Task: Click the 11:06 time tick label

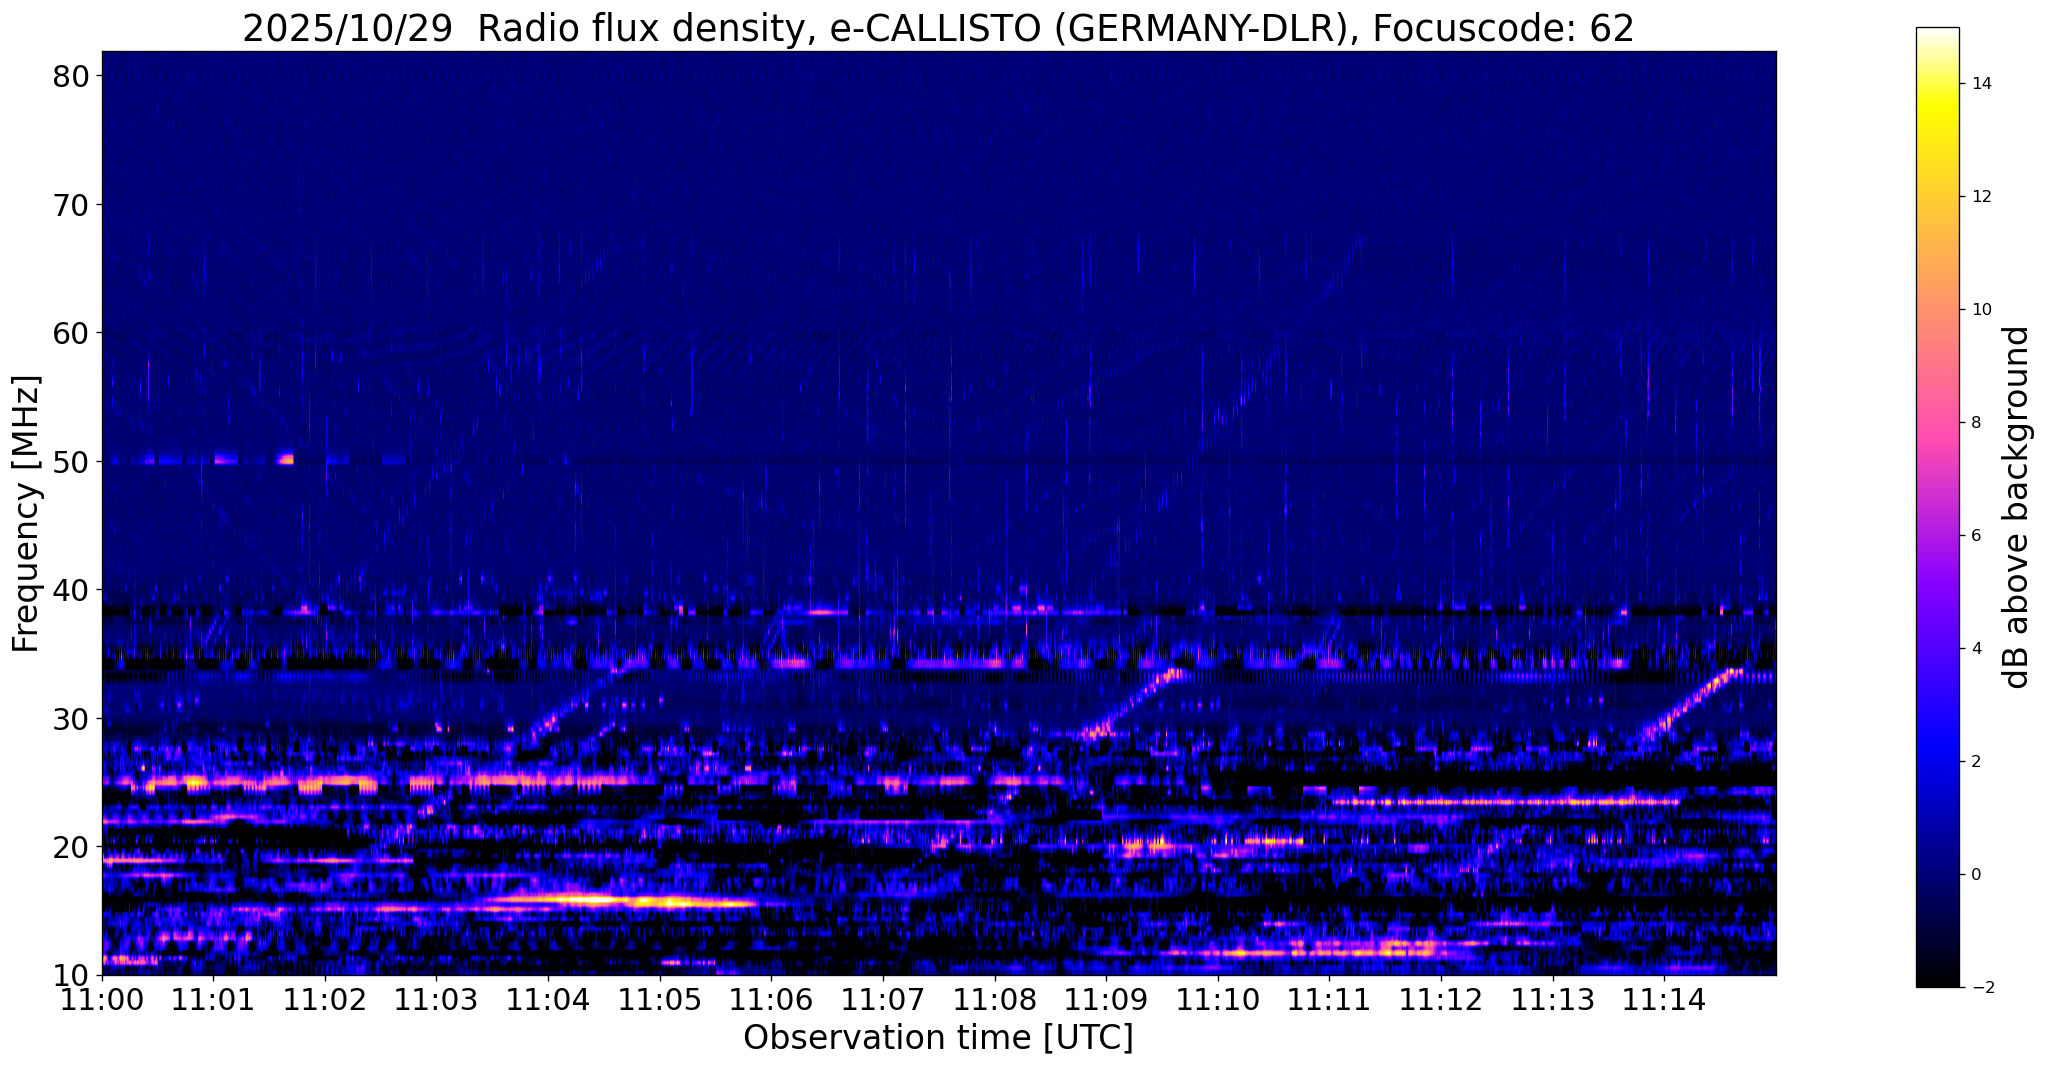Action: pyautogui.click(x=771, y=998)
